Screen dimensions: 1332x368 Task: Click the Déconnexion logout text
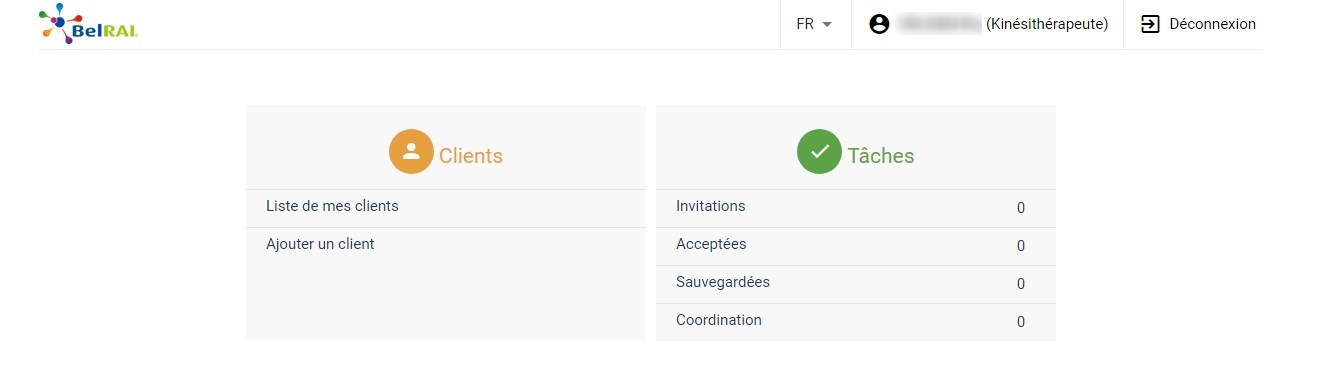(1212, 24)
